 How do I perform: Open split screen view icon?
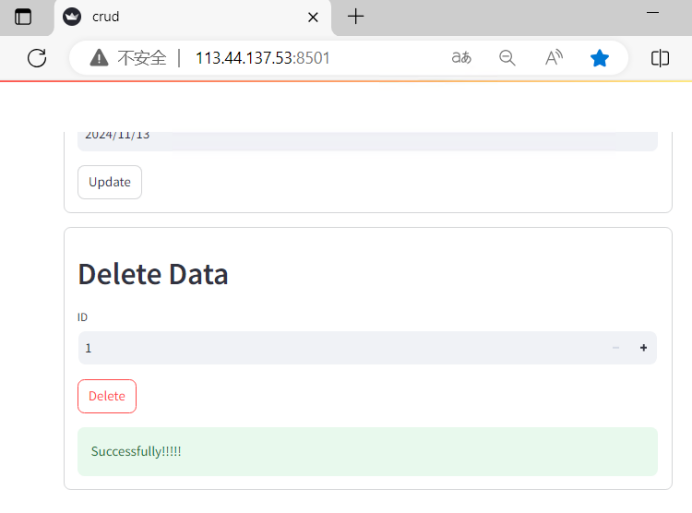(660, 58)
